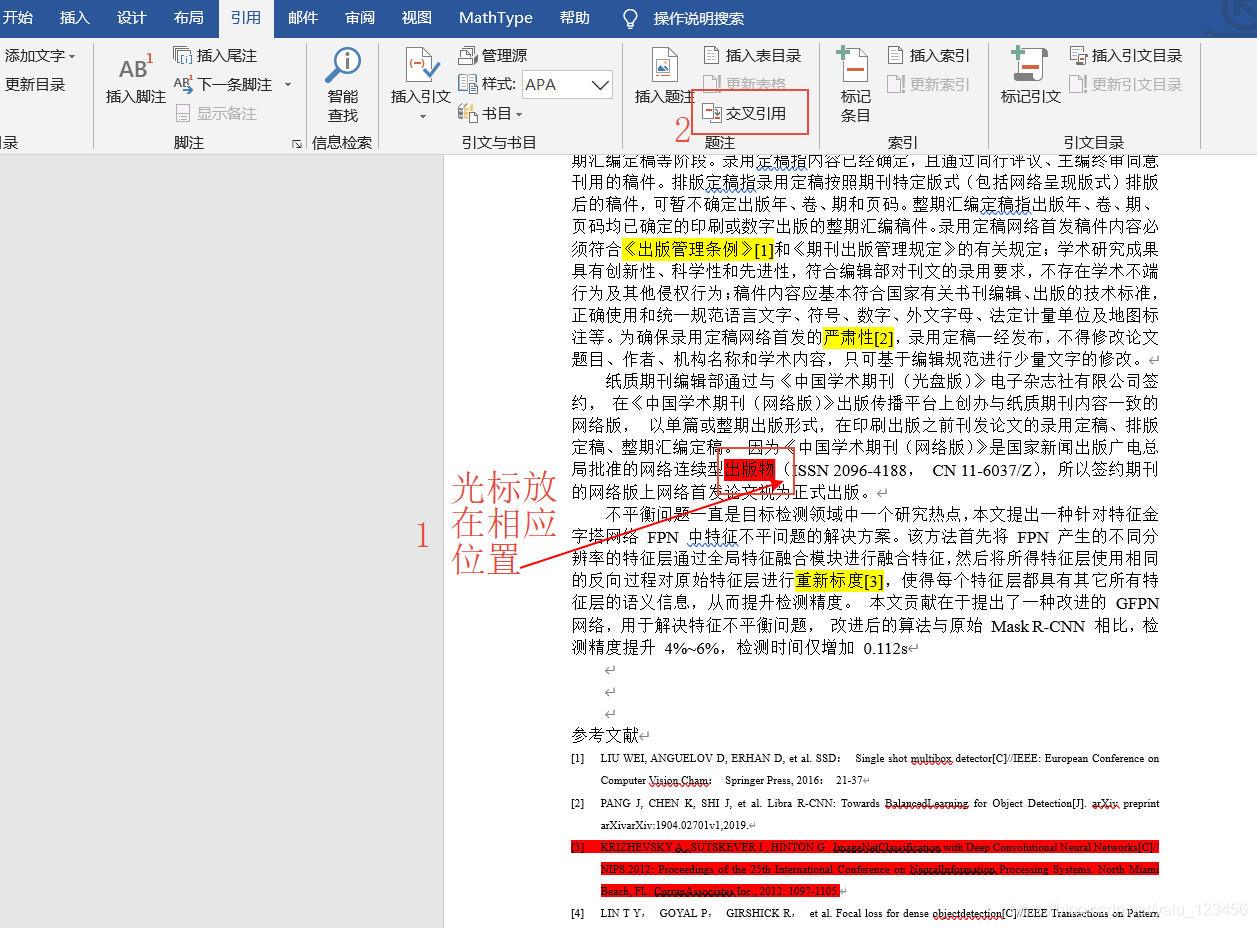
Task: Open 管理源 source manager
Action: pos(493,56)
